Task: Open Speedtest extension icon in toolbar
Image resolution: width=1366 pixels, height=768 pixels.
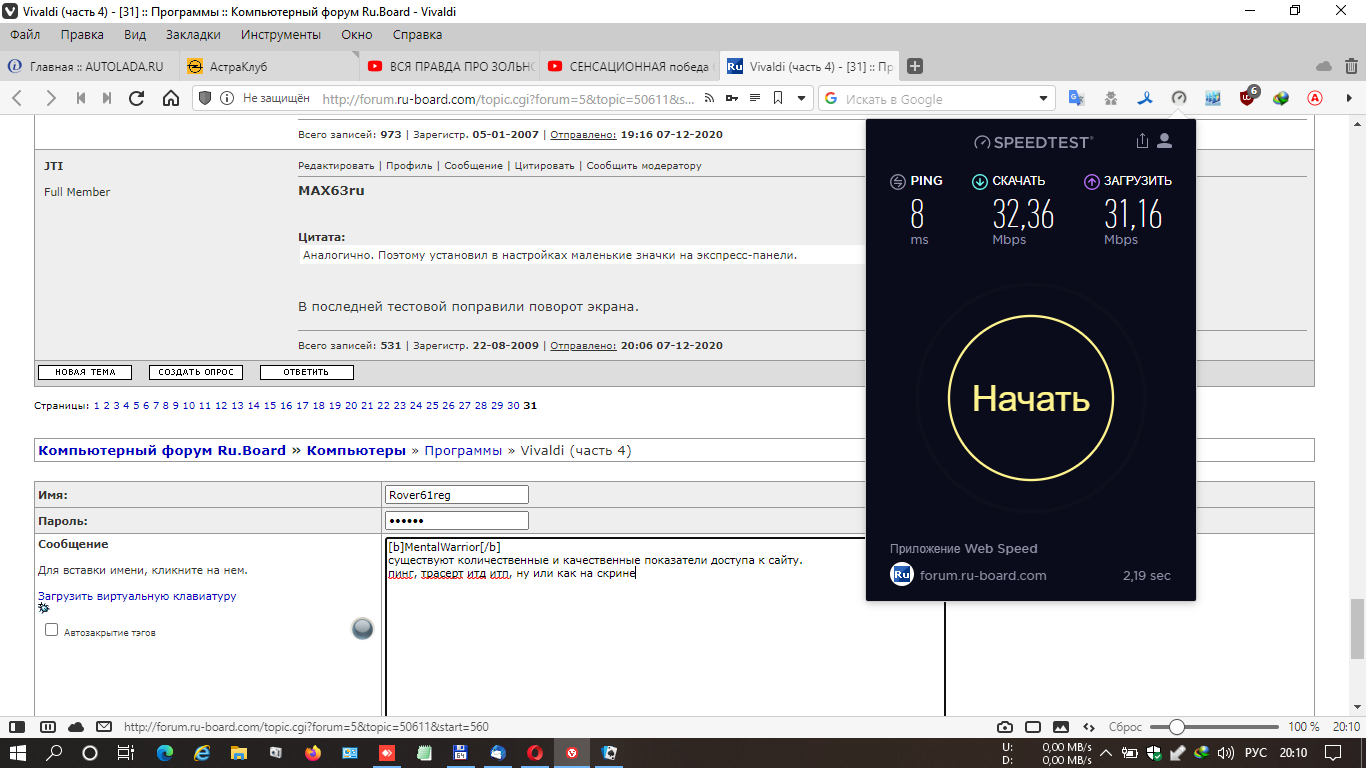Action: coord(1179,98)
